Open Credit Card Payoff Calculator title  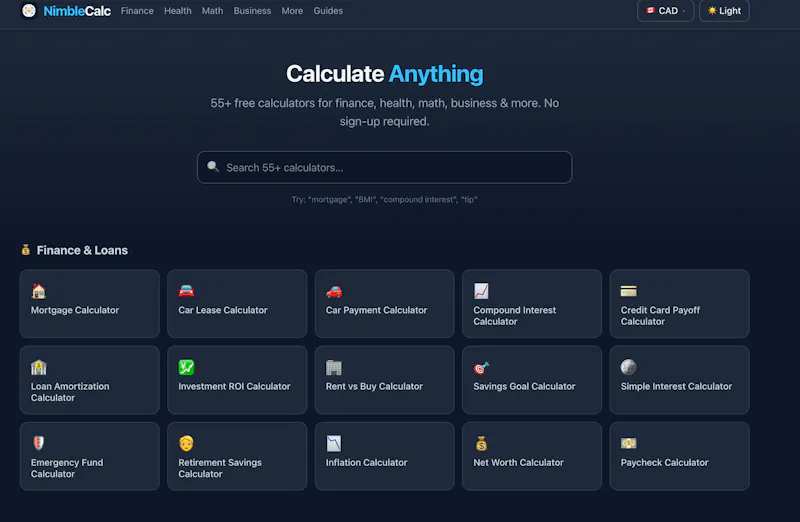pyautogui.click(x=660, y=315)
